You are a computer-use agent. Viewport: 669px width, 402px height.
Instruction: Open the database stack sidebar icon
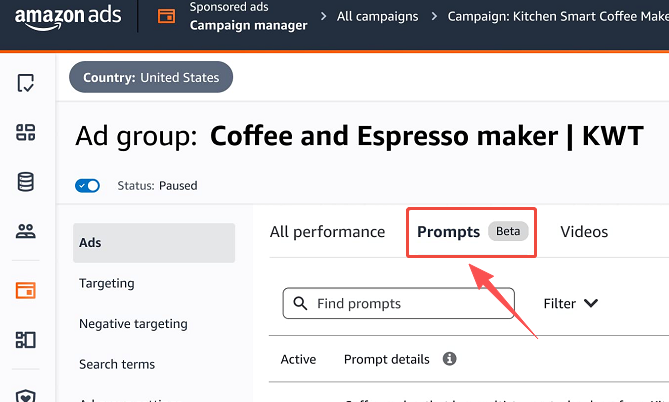[26, 182]
